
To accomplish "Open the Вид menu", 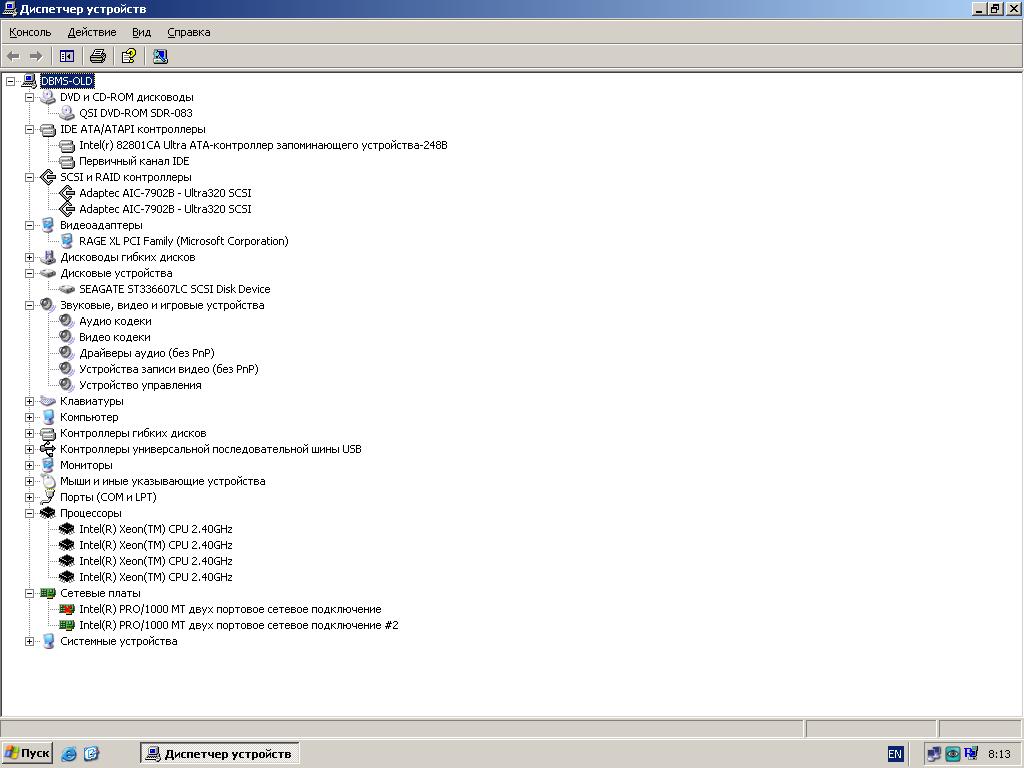I will (x=141, y=32).
